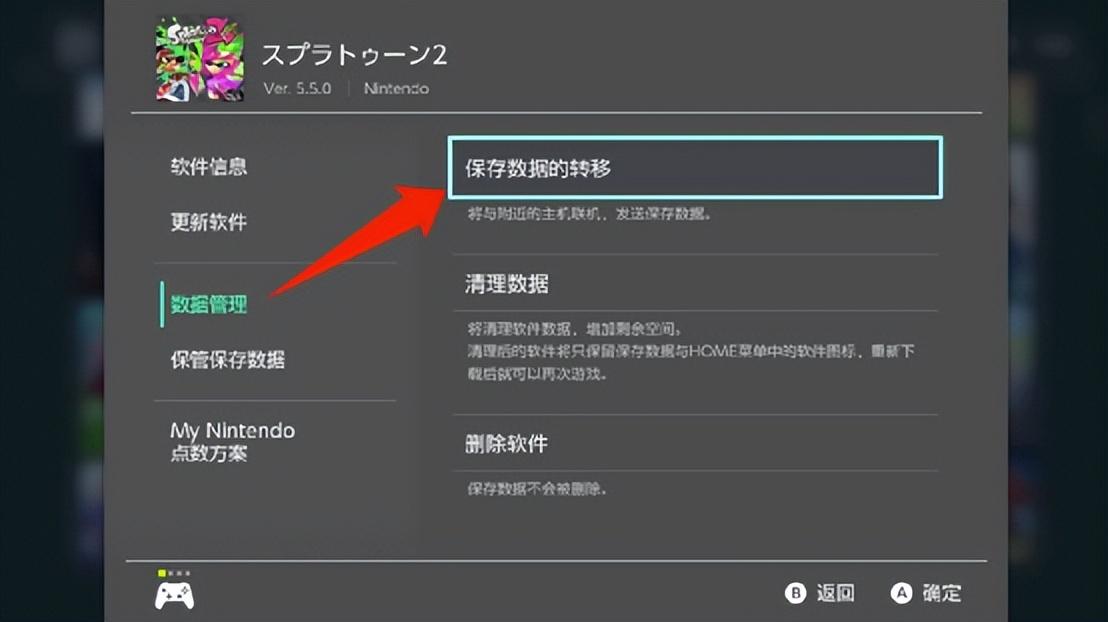Click the circled A button icon
This screenshot has width=1108, height=622.
[901, 593]
